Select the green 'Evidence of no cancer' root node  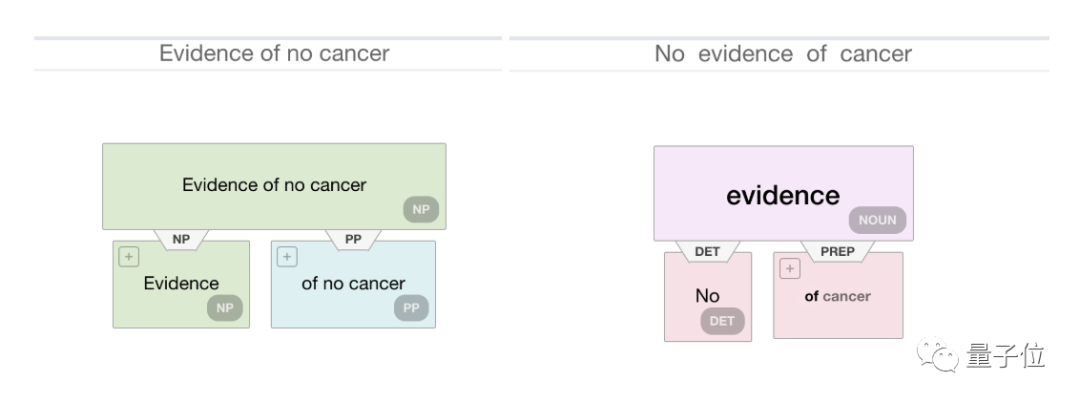point(274,186)
